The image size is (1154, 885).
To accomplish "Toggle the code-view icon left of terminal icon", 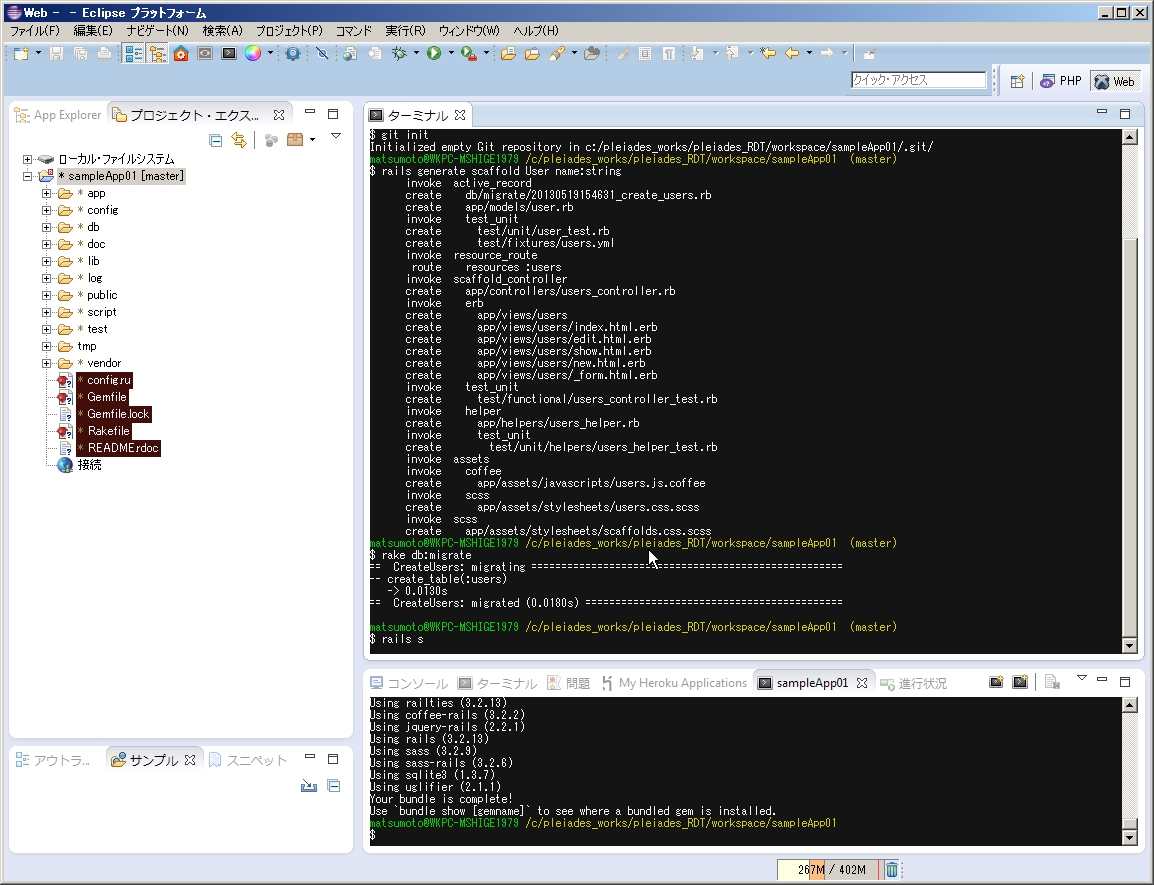I will coord(205,54).
